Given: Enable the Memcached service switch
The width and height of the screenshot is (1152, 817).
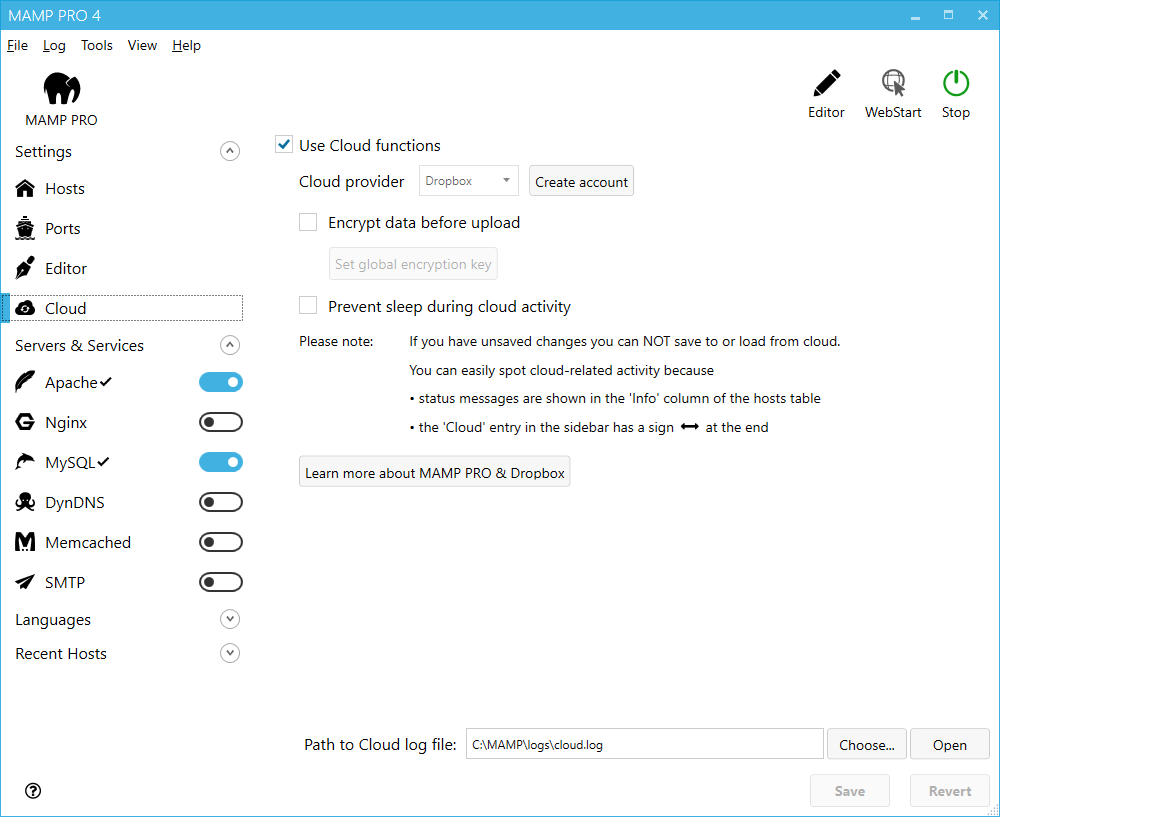Looking at the screenshot, I should click(220, 542).
